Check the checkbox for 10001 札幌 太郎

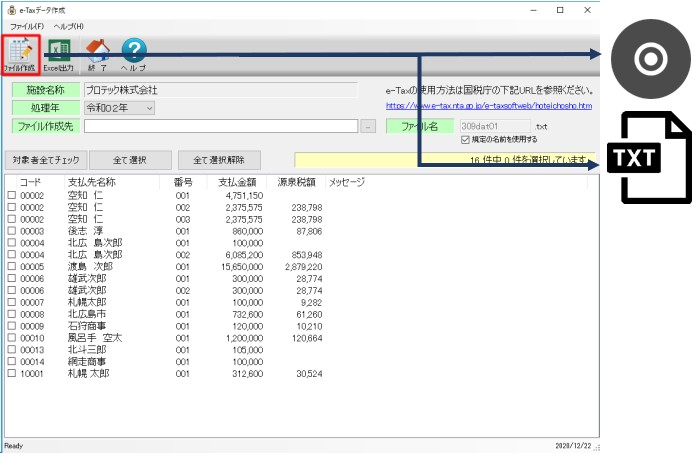12,373
